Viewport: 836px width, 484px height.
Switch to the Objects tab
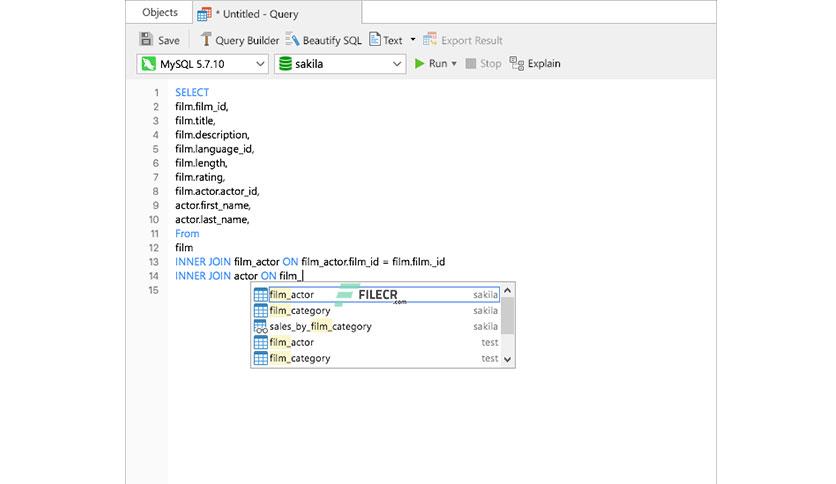pos(159,12)
